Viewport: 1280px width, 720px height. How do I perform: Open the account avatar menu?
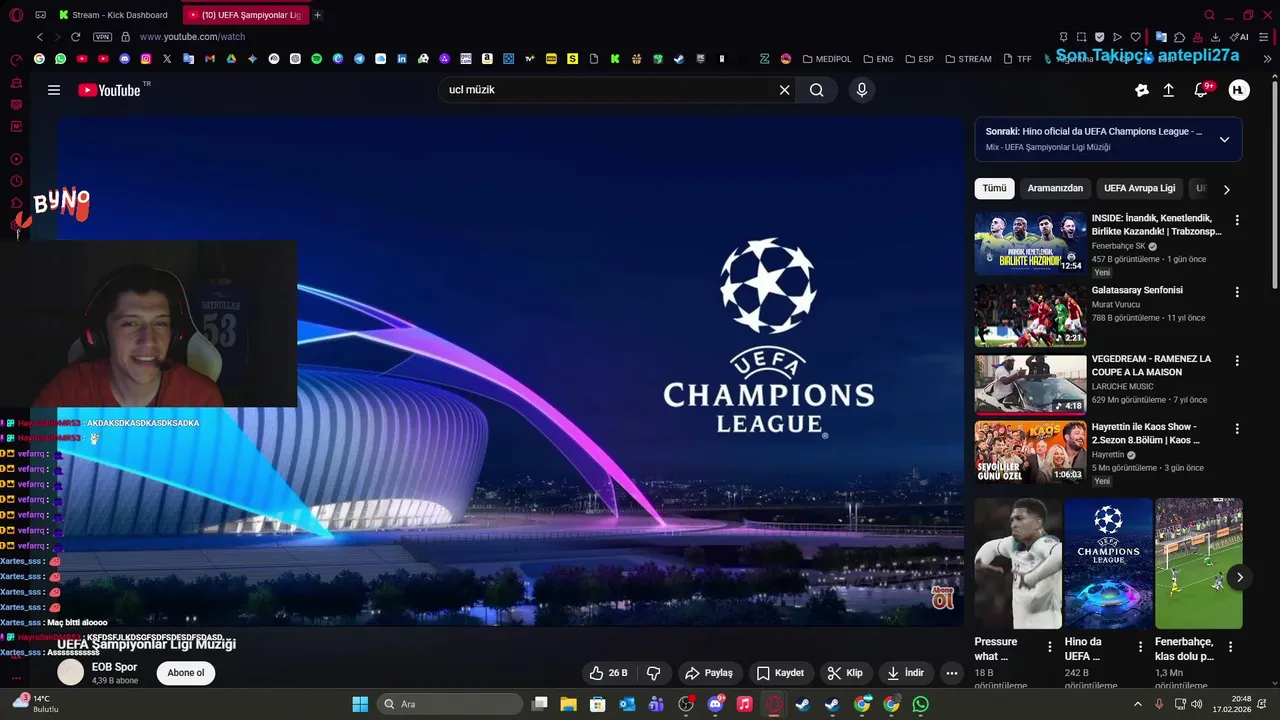[1239, 90]
